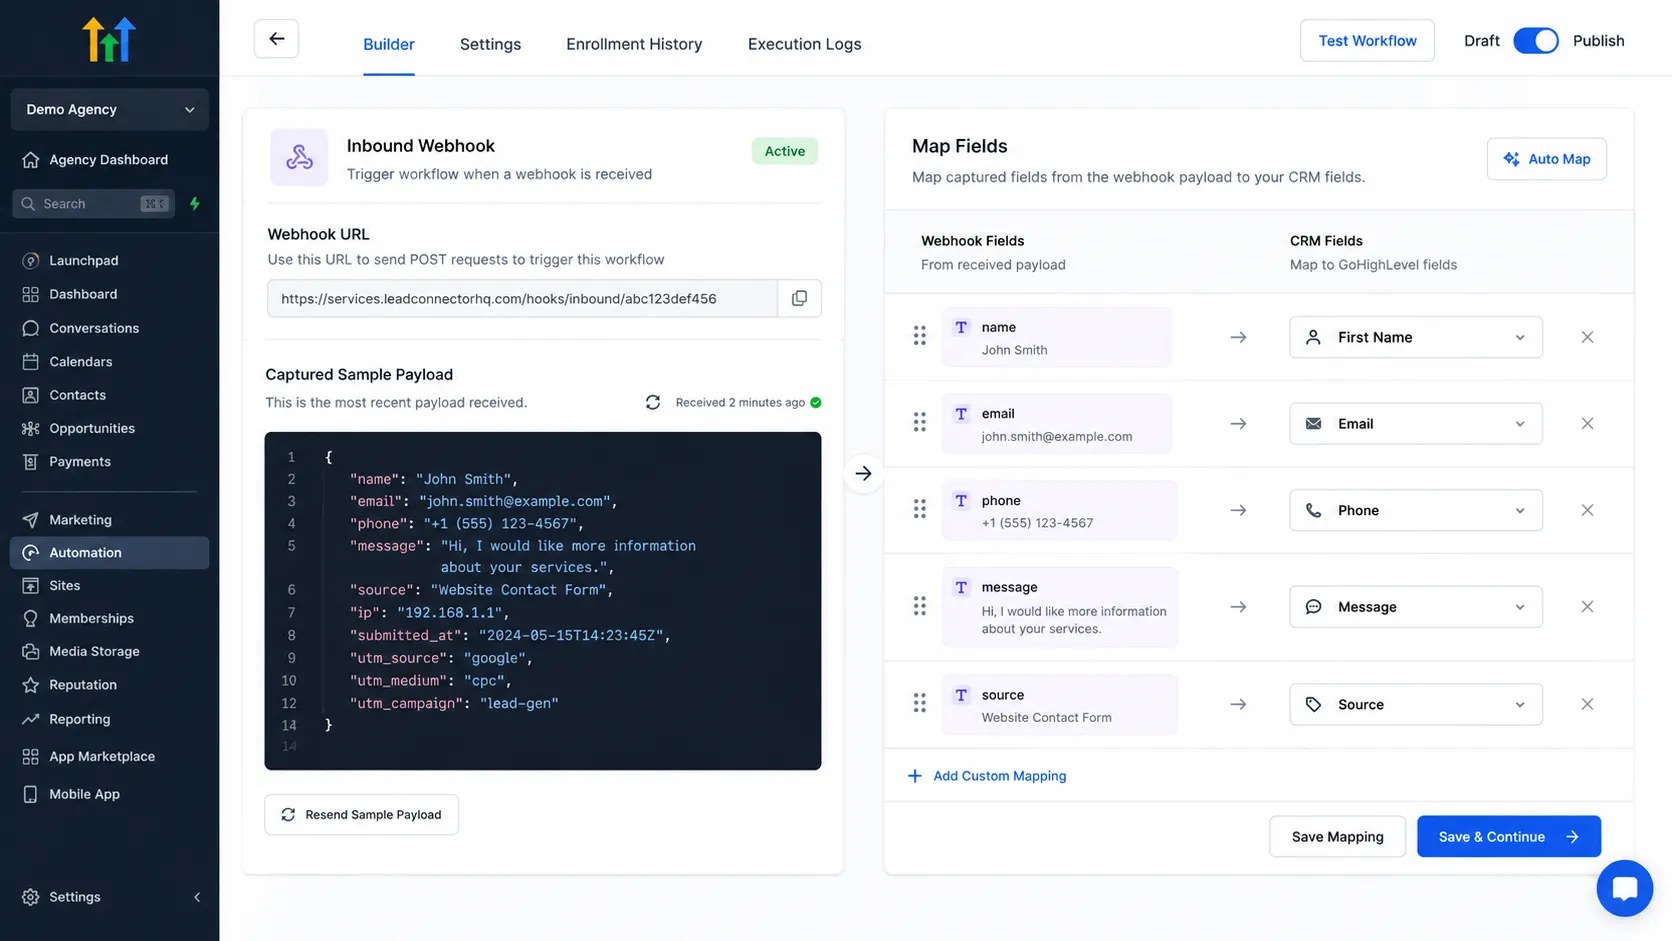Remove the name field mapping

[x=1587, y=337]
